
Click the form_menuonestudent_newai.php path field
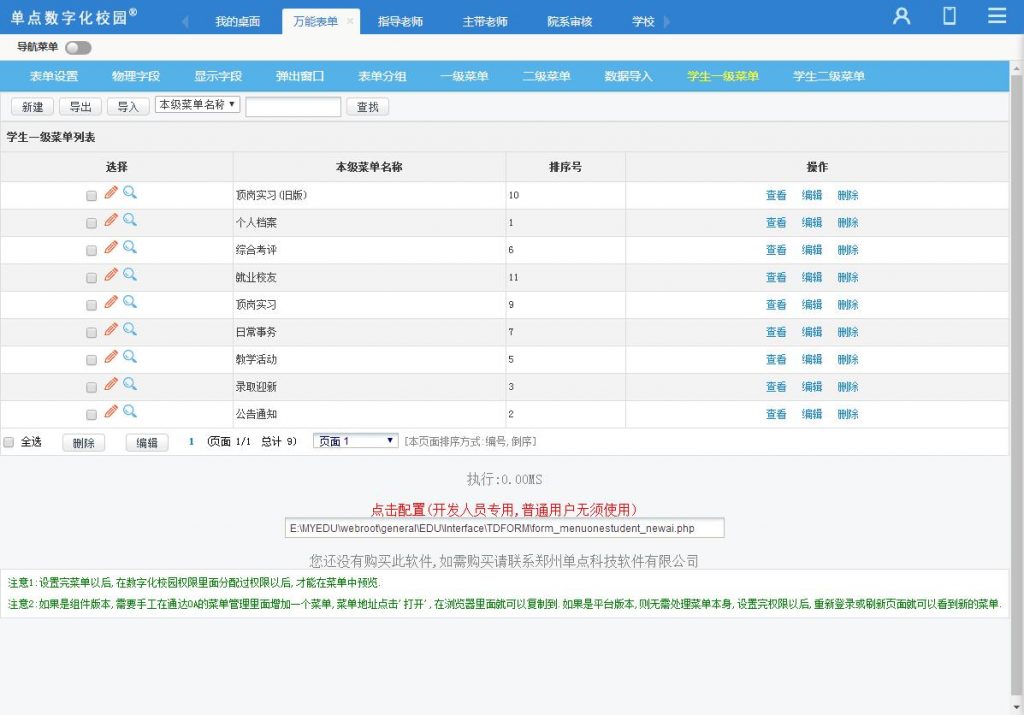pos(504,528)
